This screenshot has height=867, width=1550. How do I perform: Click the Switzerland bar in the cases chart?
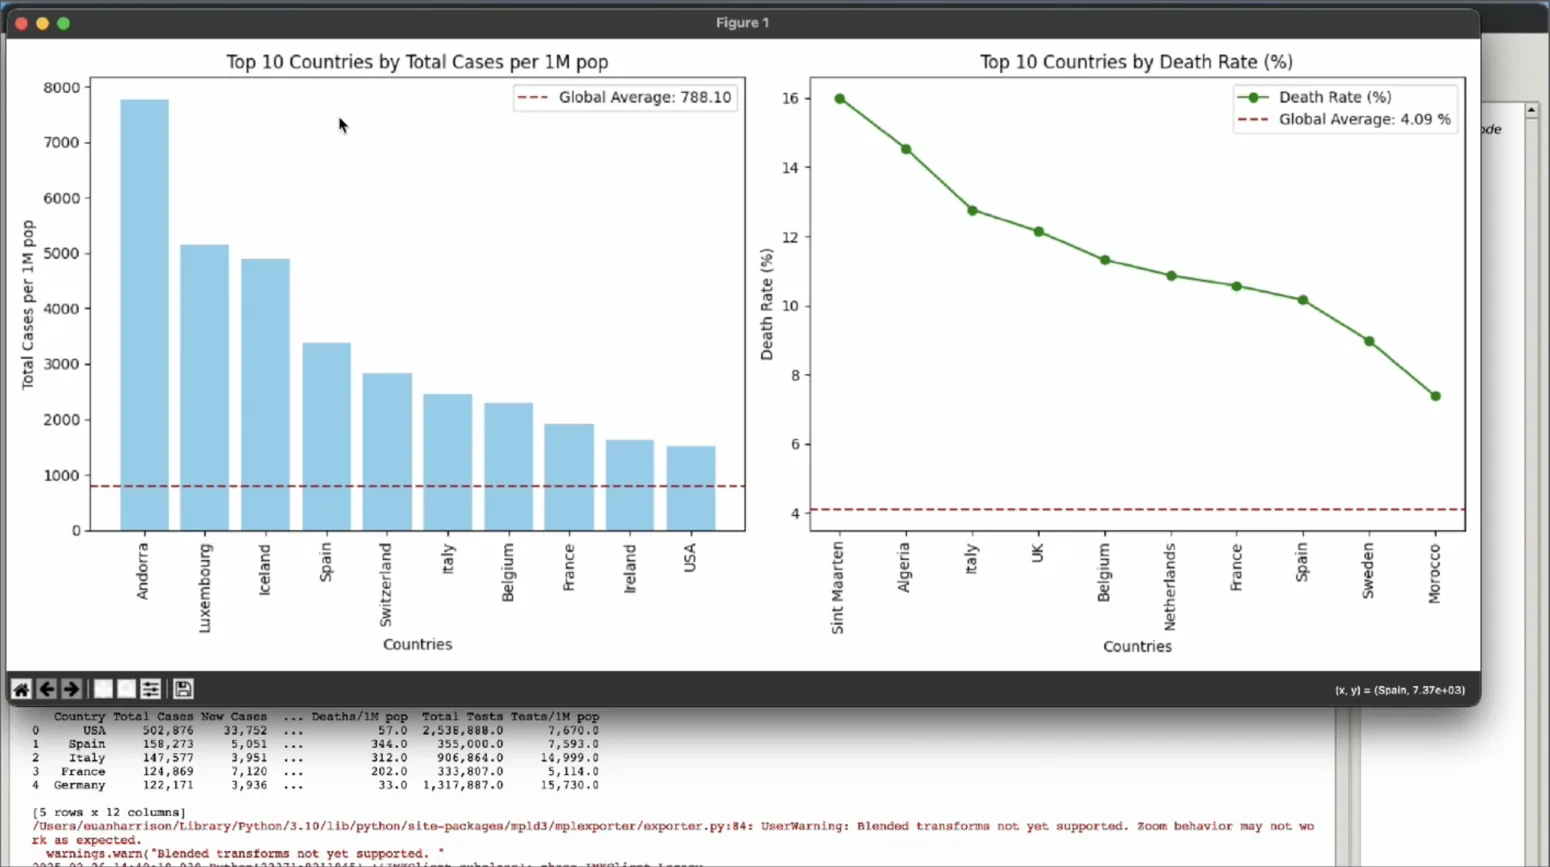point(387,452)
